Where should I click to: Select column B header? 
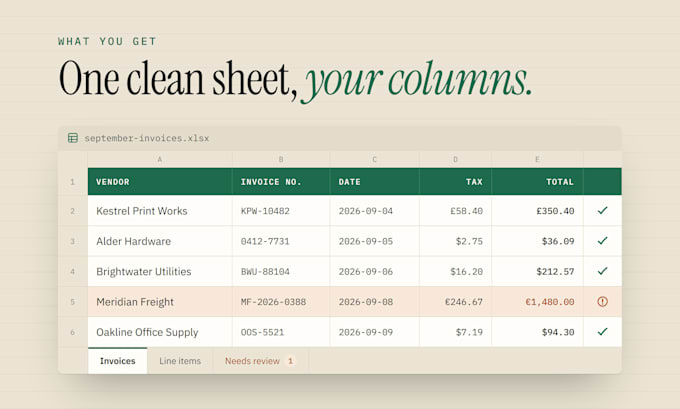[281, 160]
